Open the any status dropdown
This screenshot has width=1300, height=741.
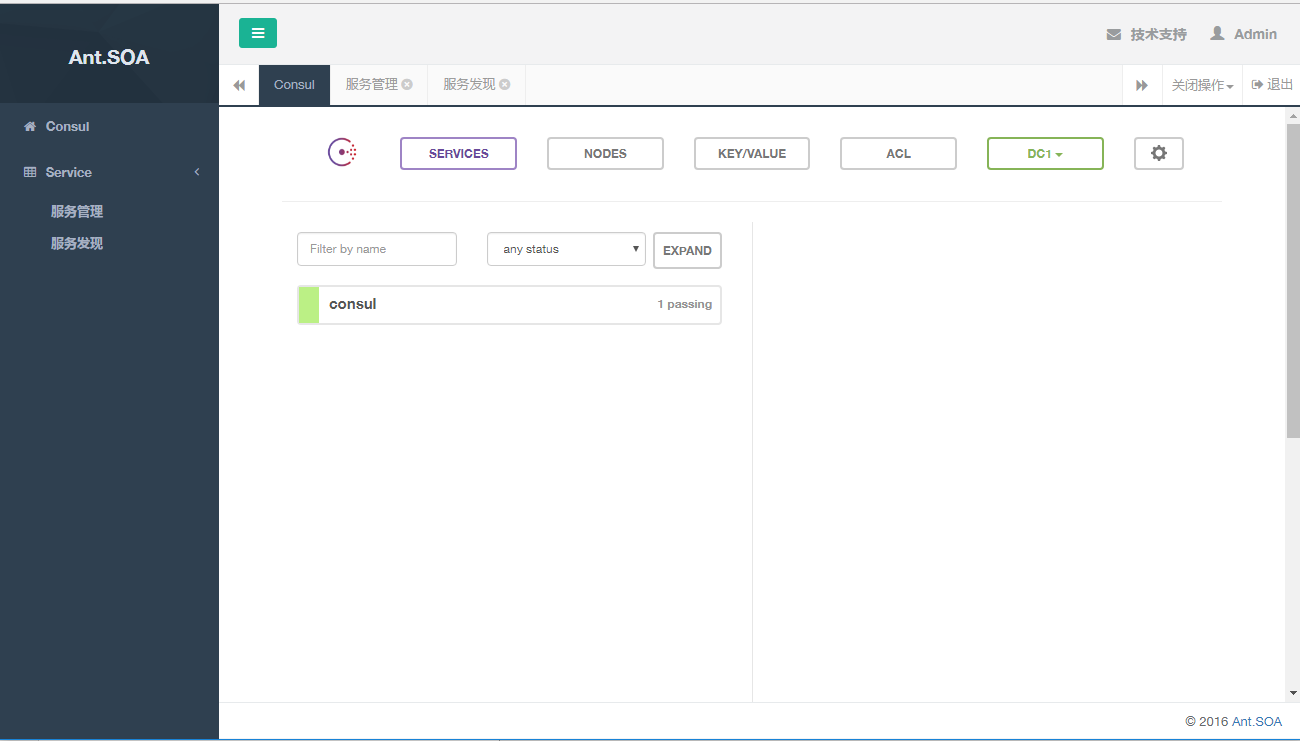coord(566,249)
